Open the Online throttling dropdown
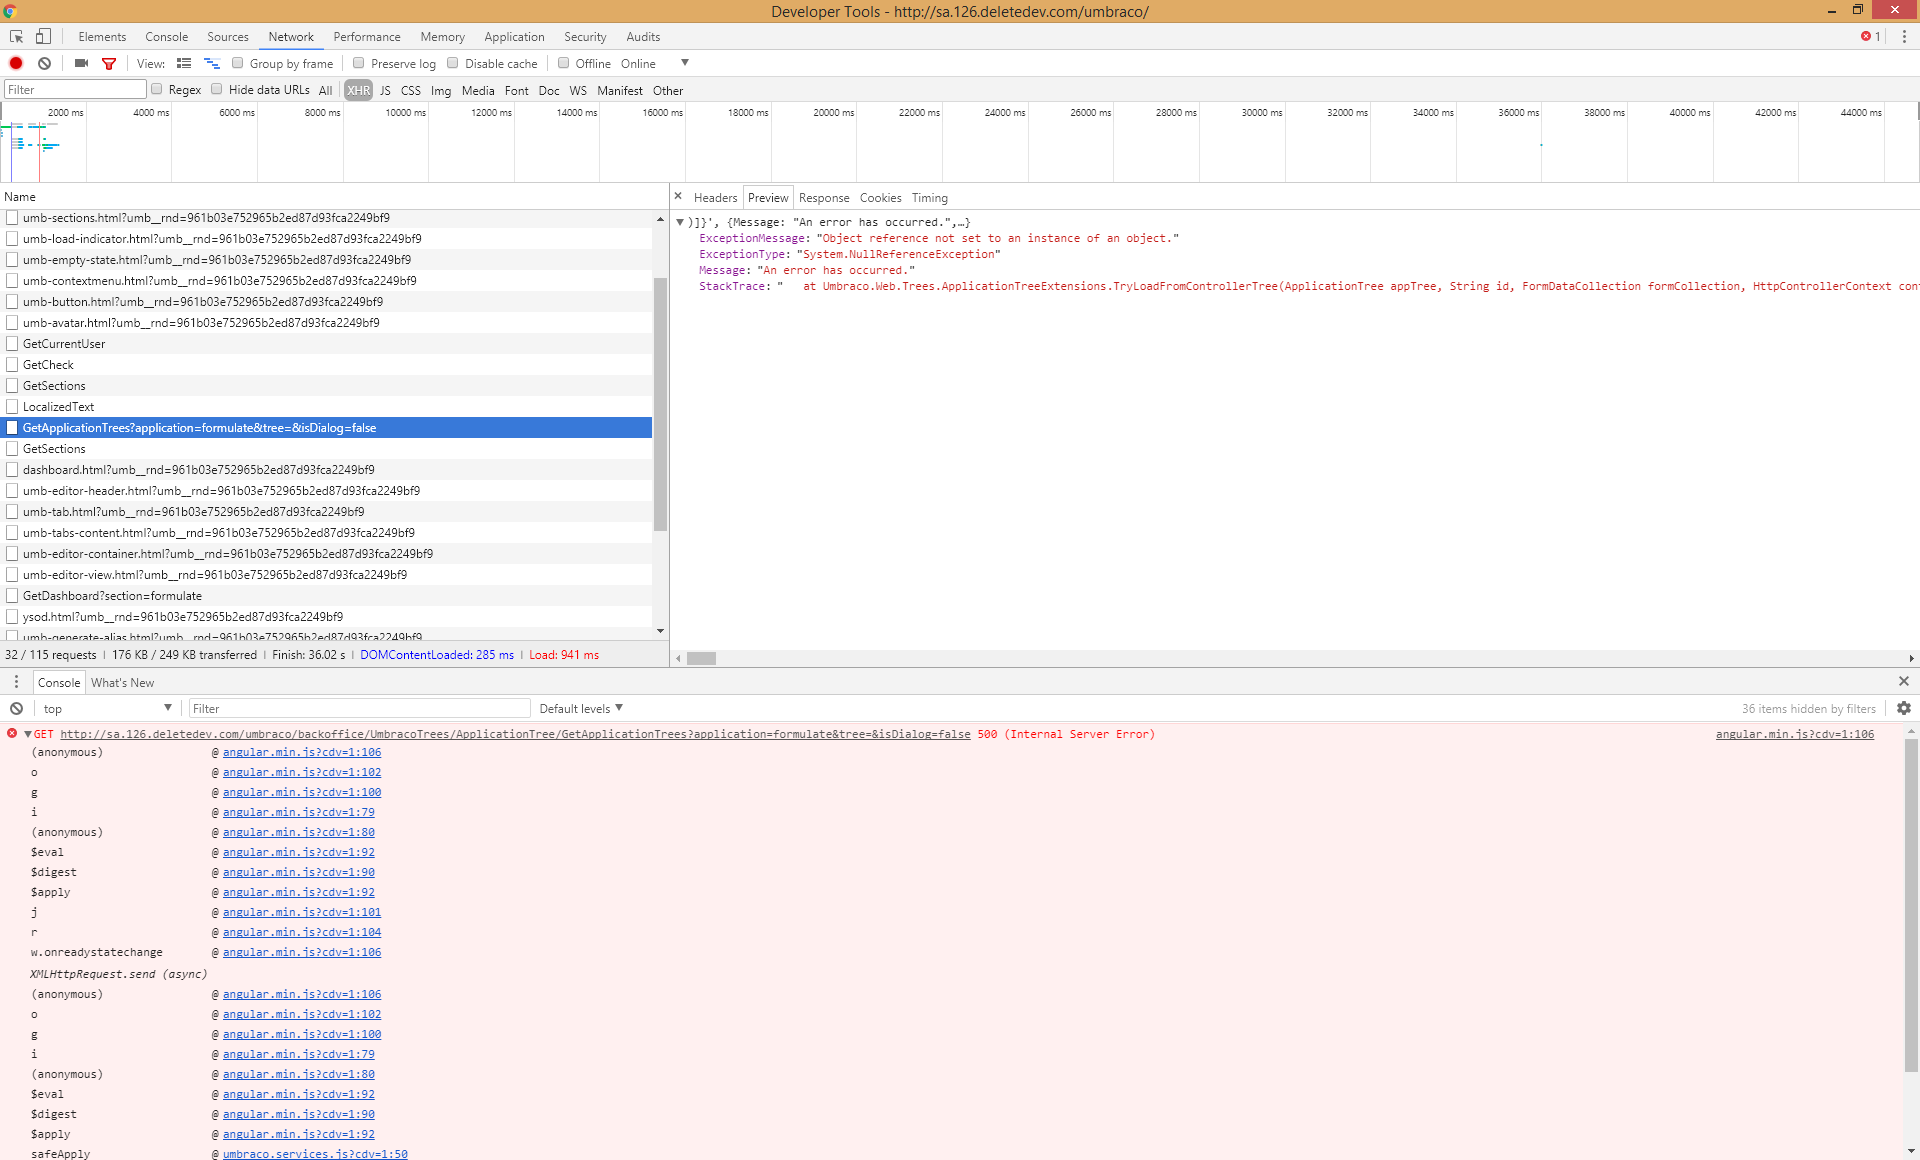 pyautogui.click(x=655, y=63)
